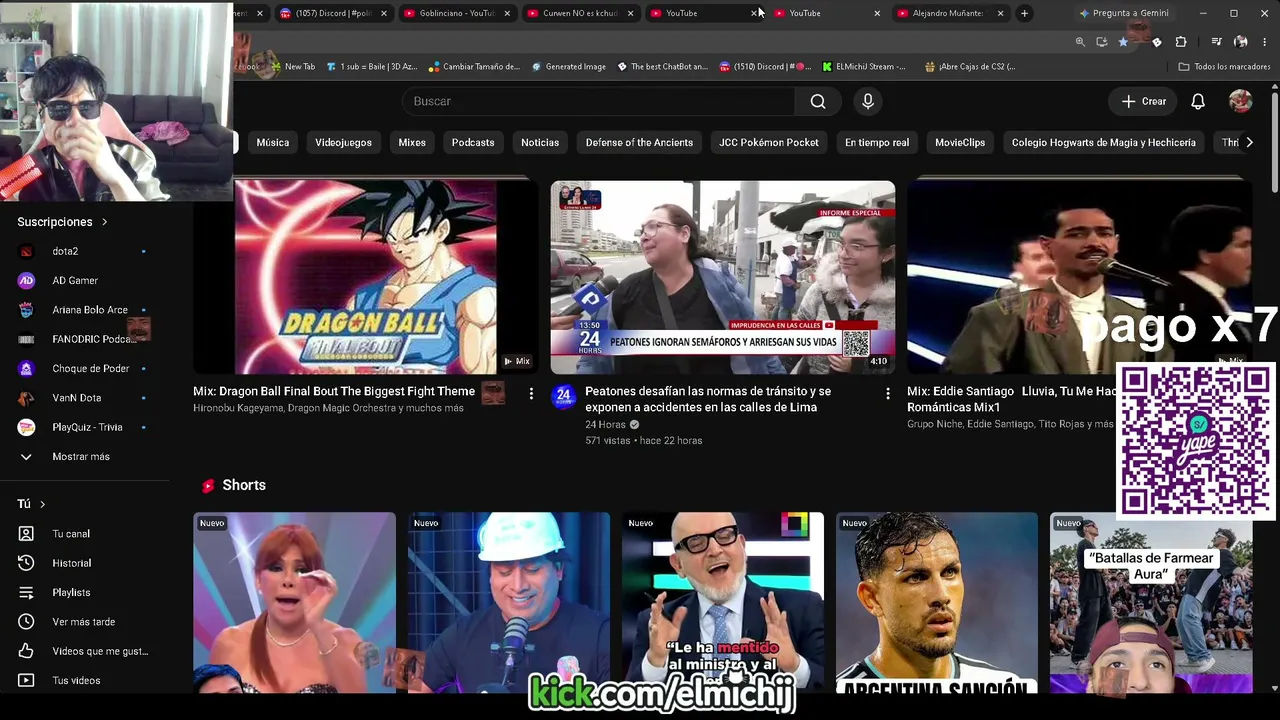
Task: Play the 24 Horas peatones news thumbnail
Action: [723, 277]
